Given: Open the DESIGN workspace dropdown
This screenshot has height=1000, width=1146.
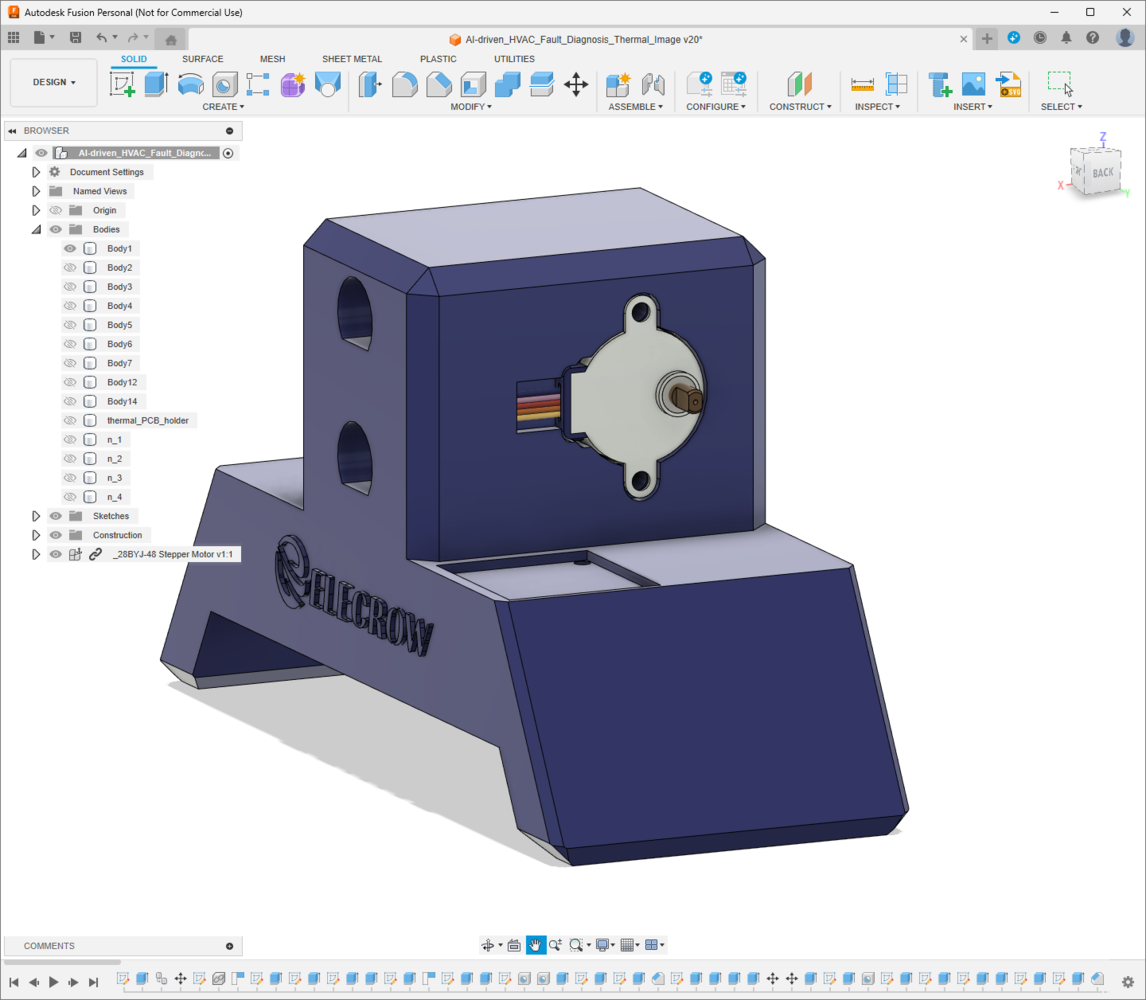Looking at the screenshot, I should point(54,82).
